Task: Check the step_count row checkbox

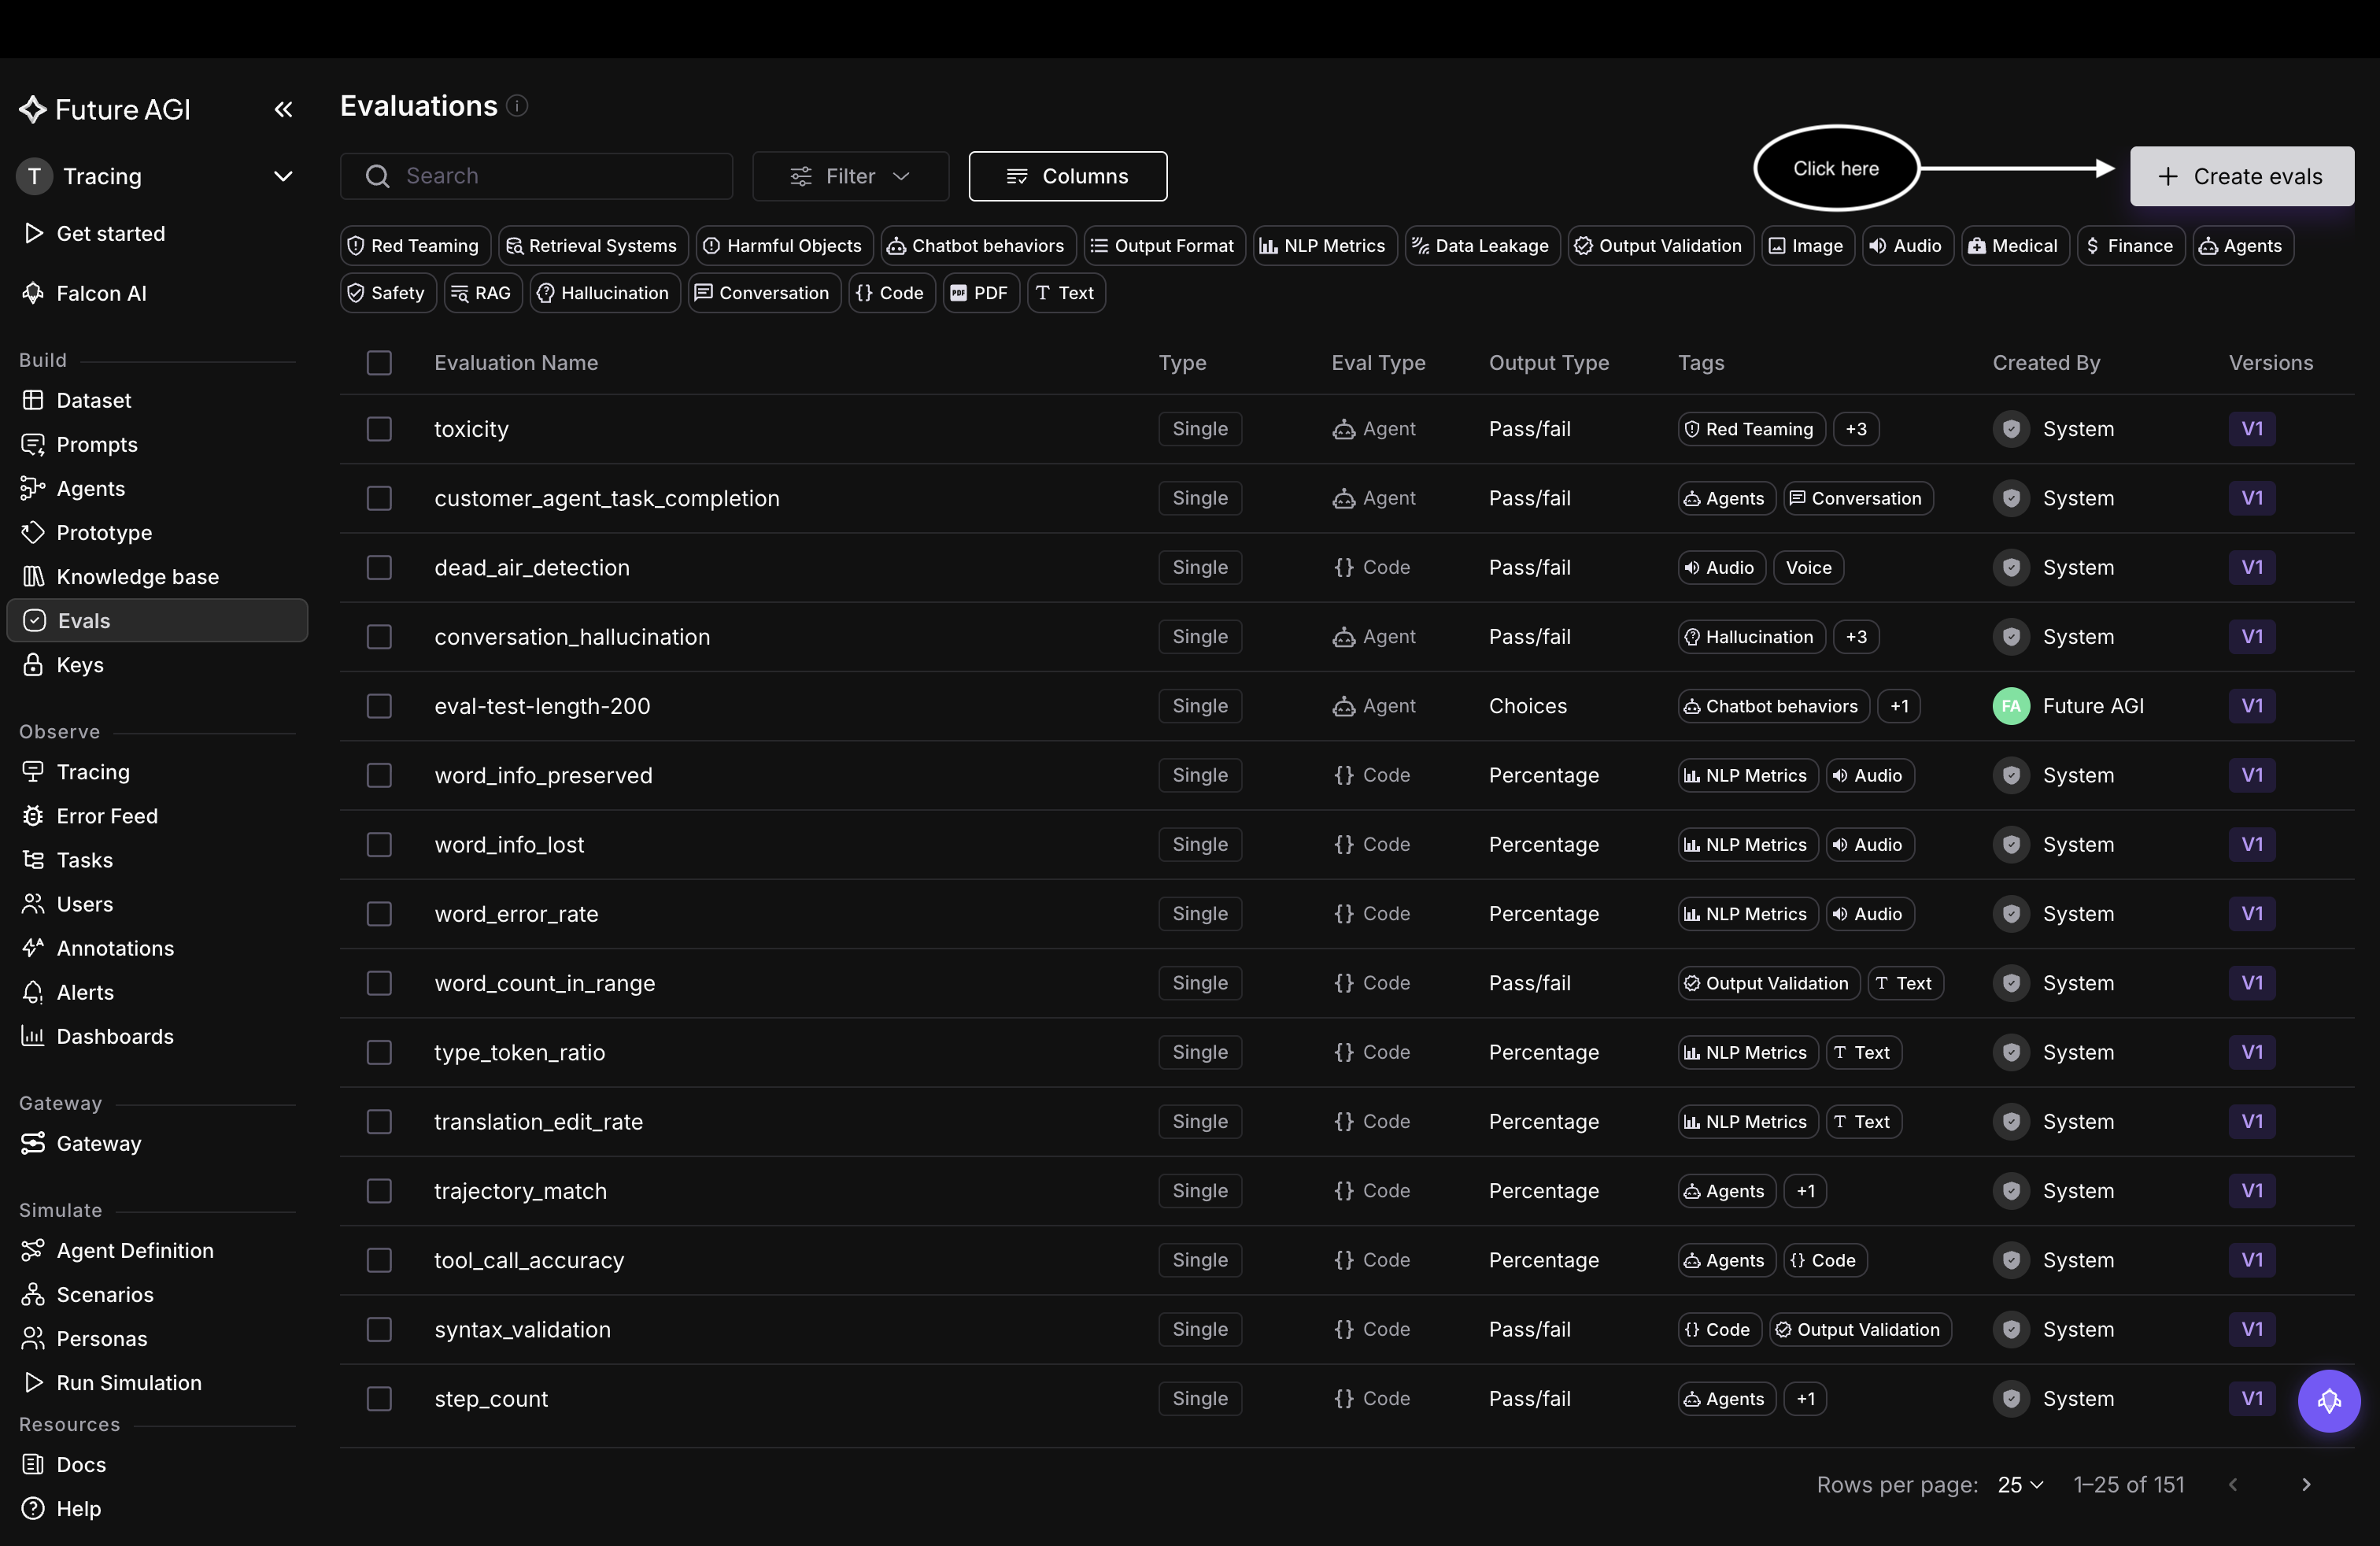Action: [x=379, y=1399]
